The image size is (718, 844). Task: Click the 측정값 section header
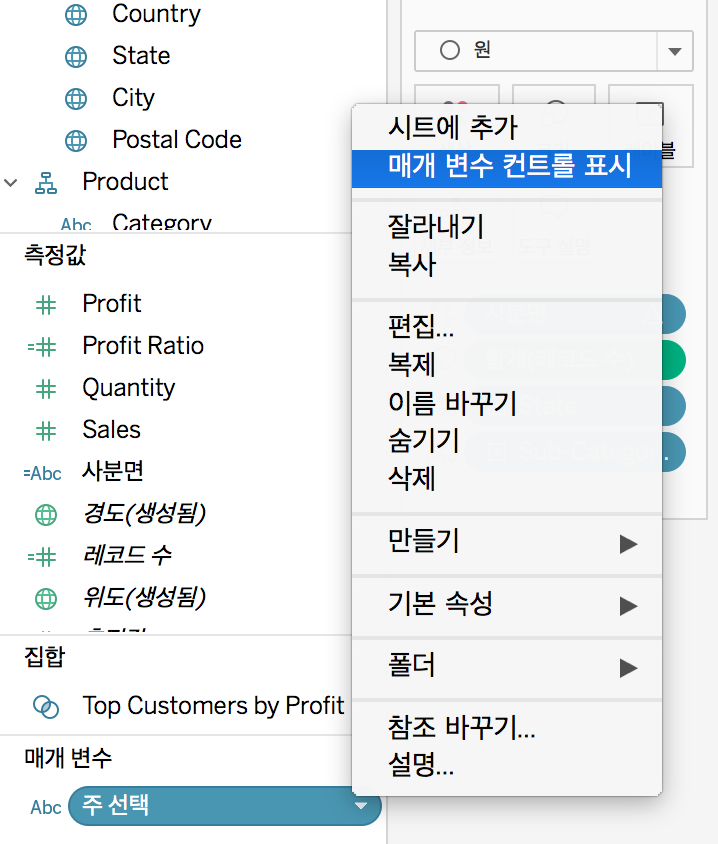(x=55, y=256)
